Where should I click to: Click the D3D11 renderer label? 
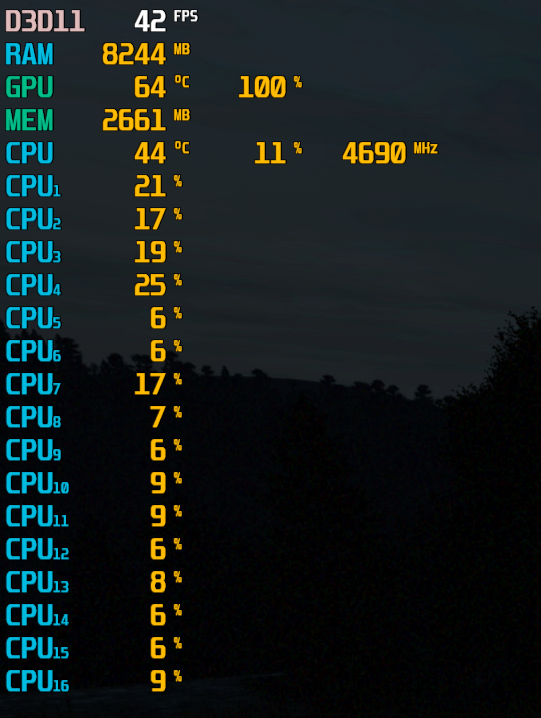tap(45, 21)
